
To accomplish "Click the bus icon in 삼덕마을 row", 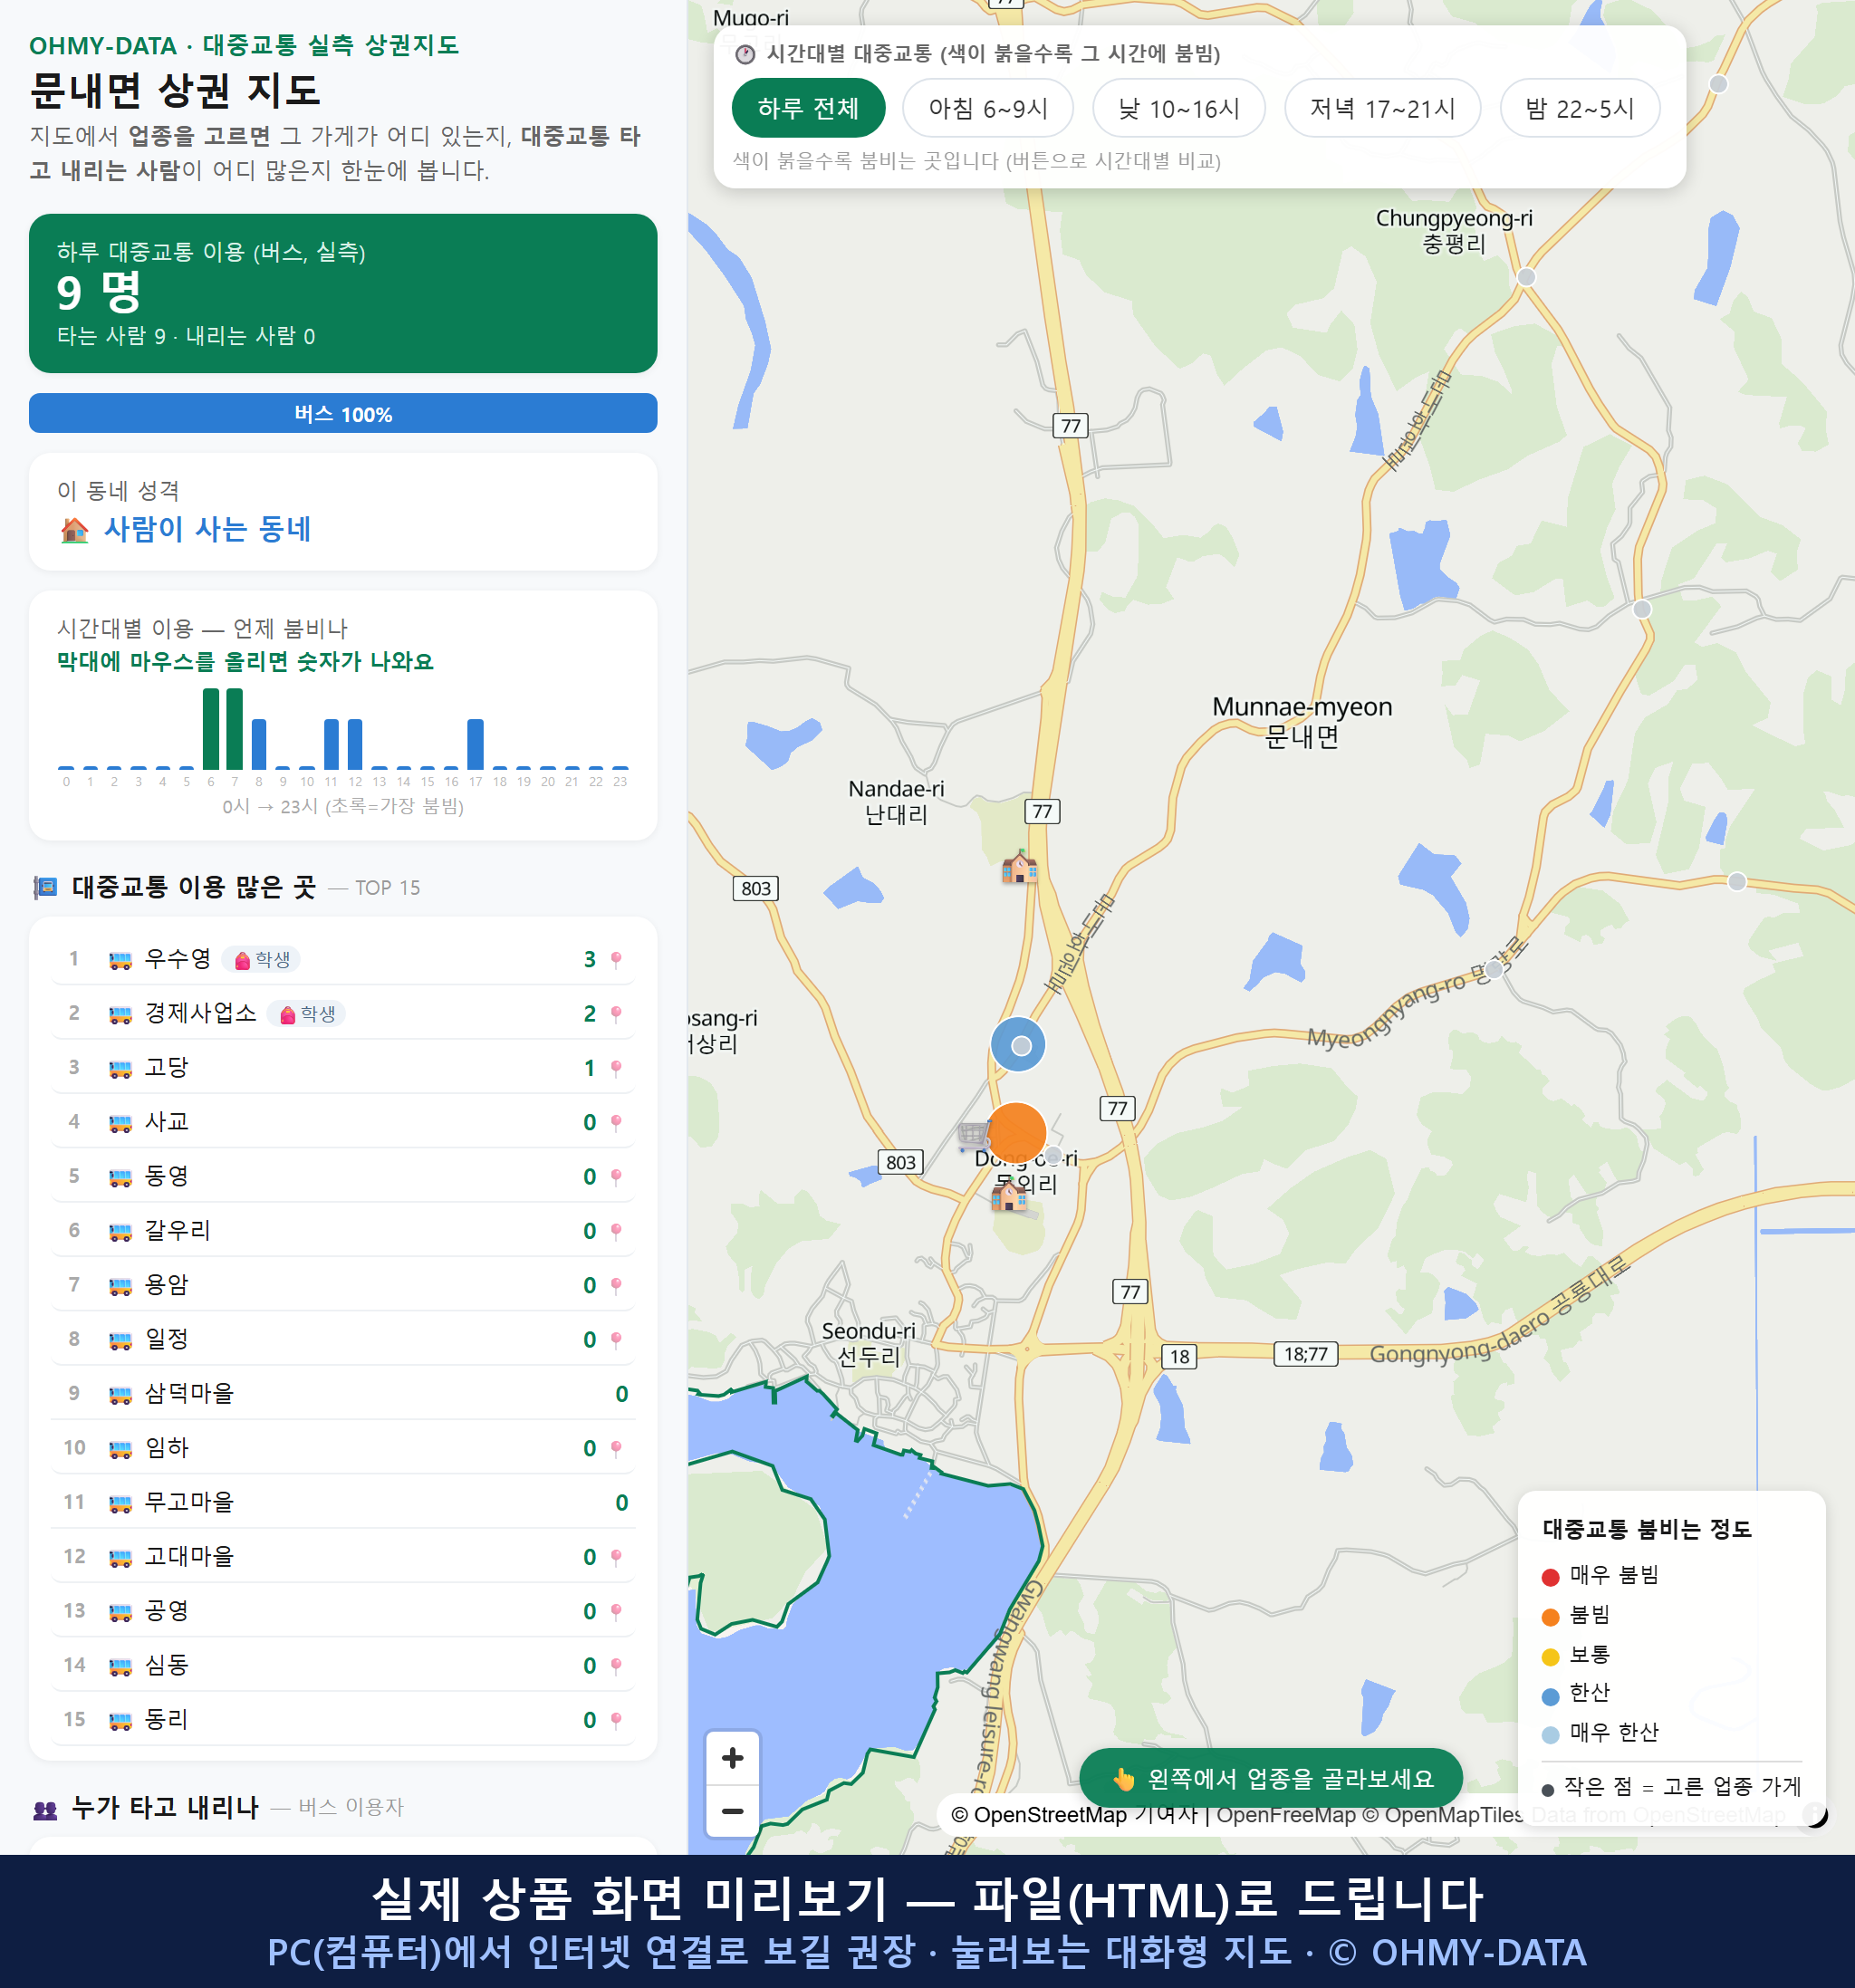I will [x=120, y=1395].
